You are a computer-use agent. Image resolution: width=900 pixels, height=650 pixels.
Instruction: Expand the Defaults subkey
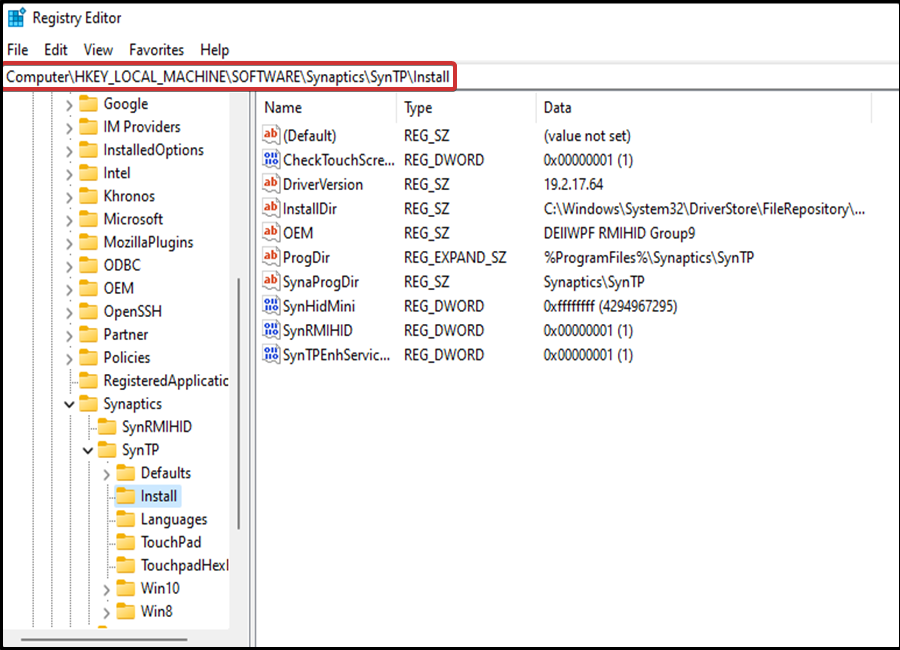[x=107, y=474]
